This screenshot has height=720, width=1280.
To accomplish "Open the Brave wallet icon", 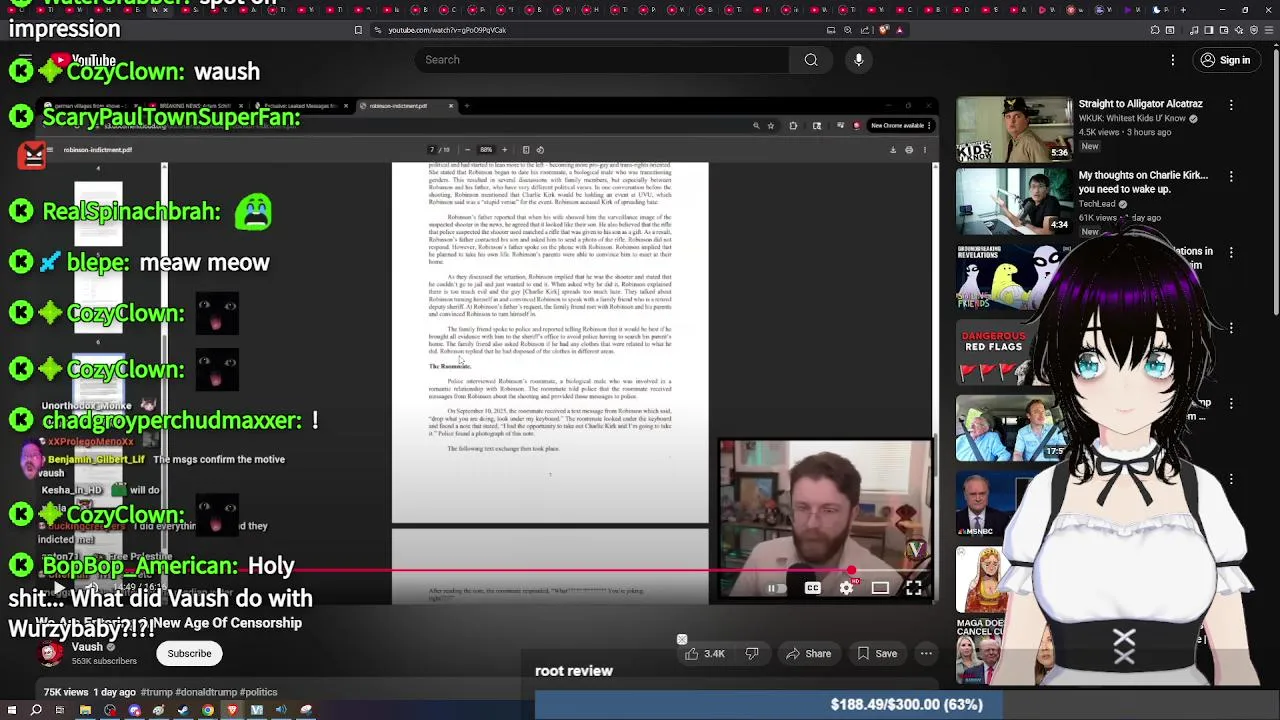I will click(1225, 30).
